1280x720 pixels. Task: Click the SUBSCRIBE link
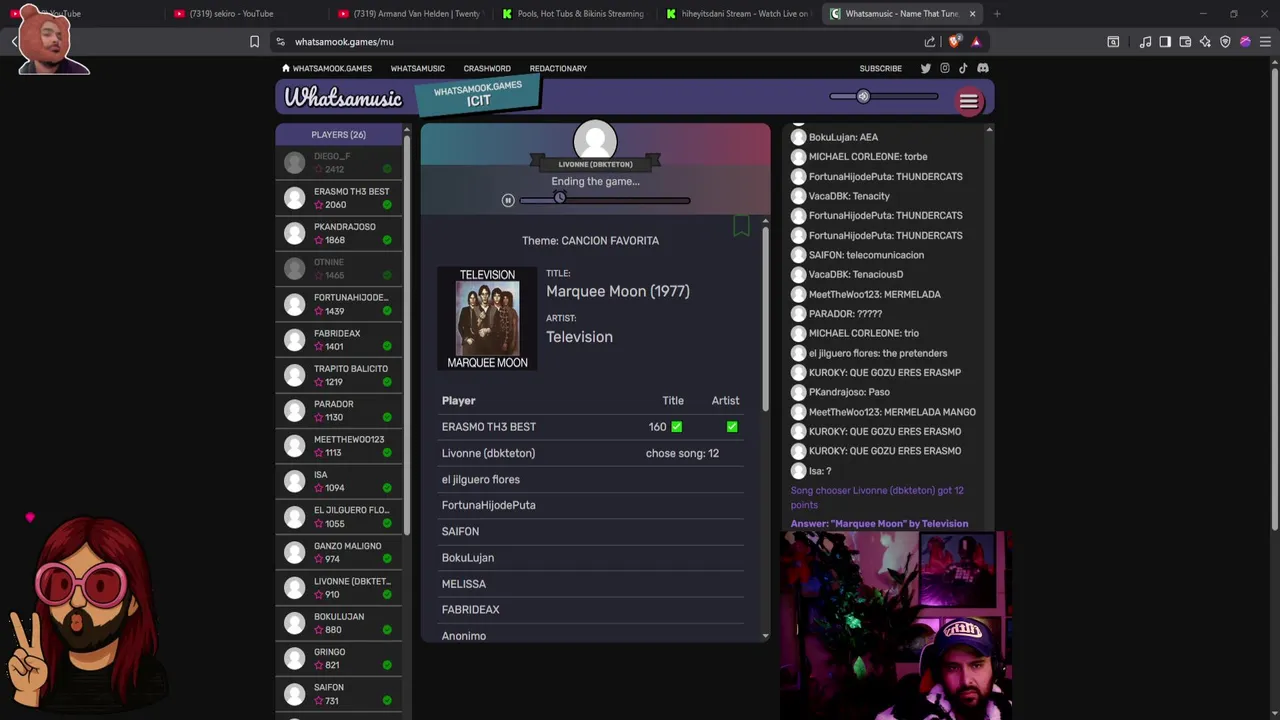click(880, 68)
